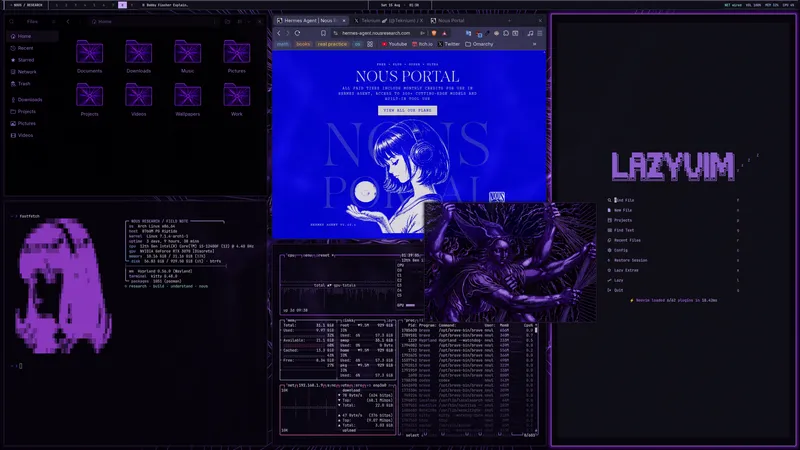Switch to the highlighted workspace in top bar

click(122, 5)
